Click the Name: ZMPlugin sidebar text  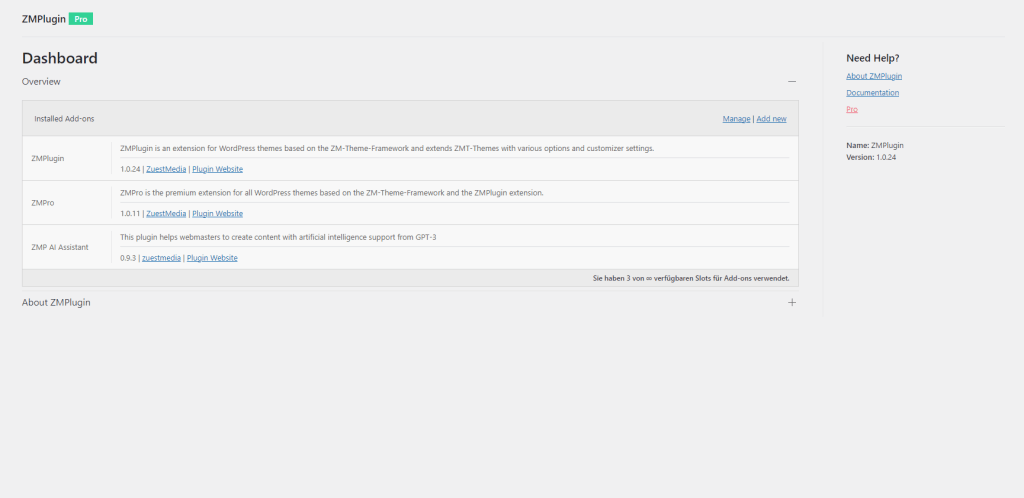coord(875,146)
